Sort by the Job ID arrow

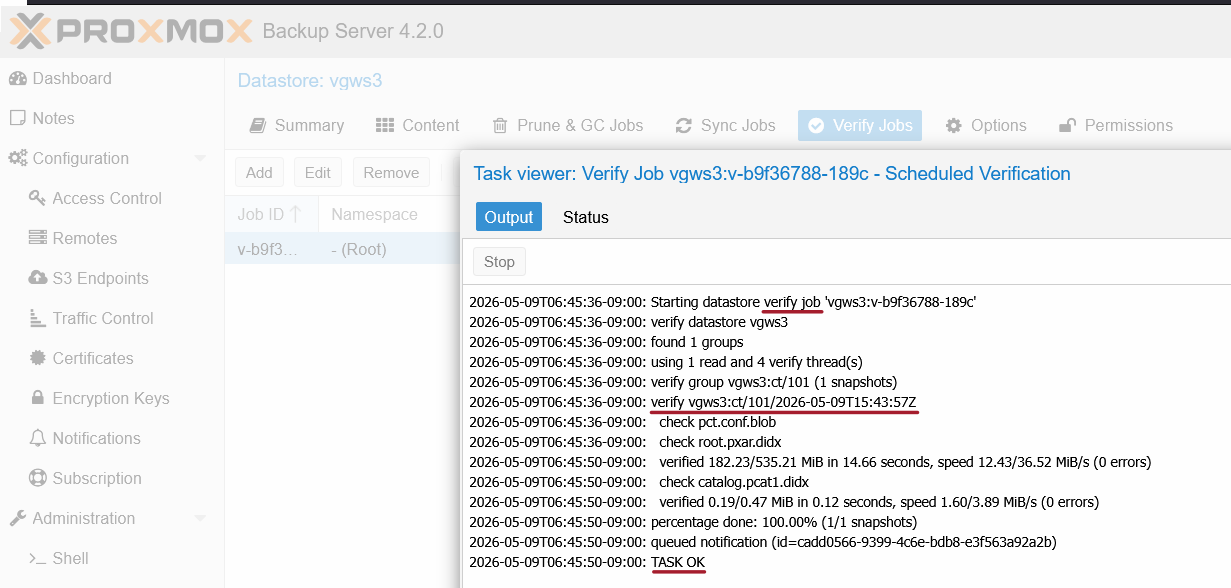pos(296,214)
